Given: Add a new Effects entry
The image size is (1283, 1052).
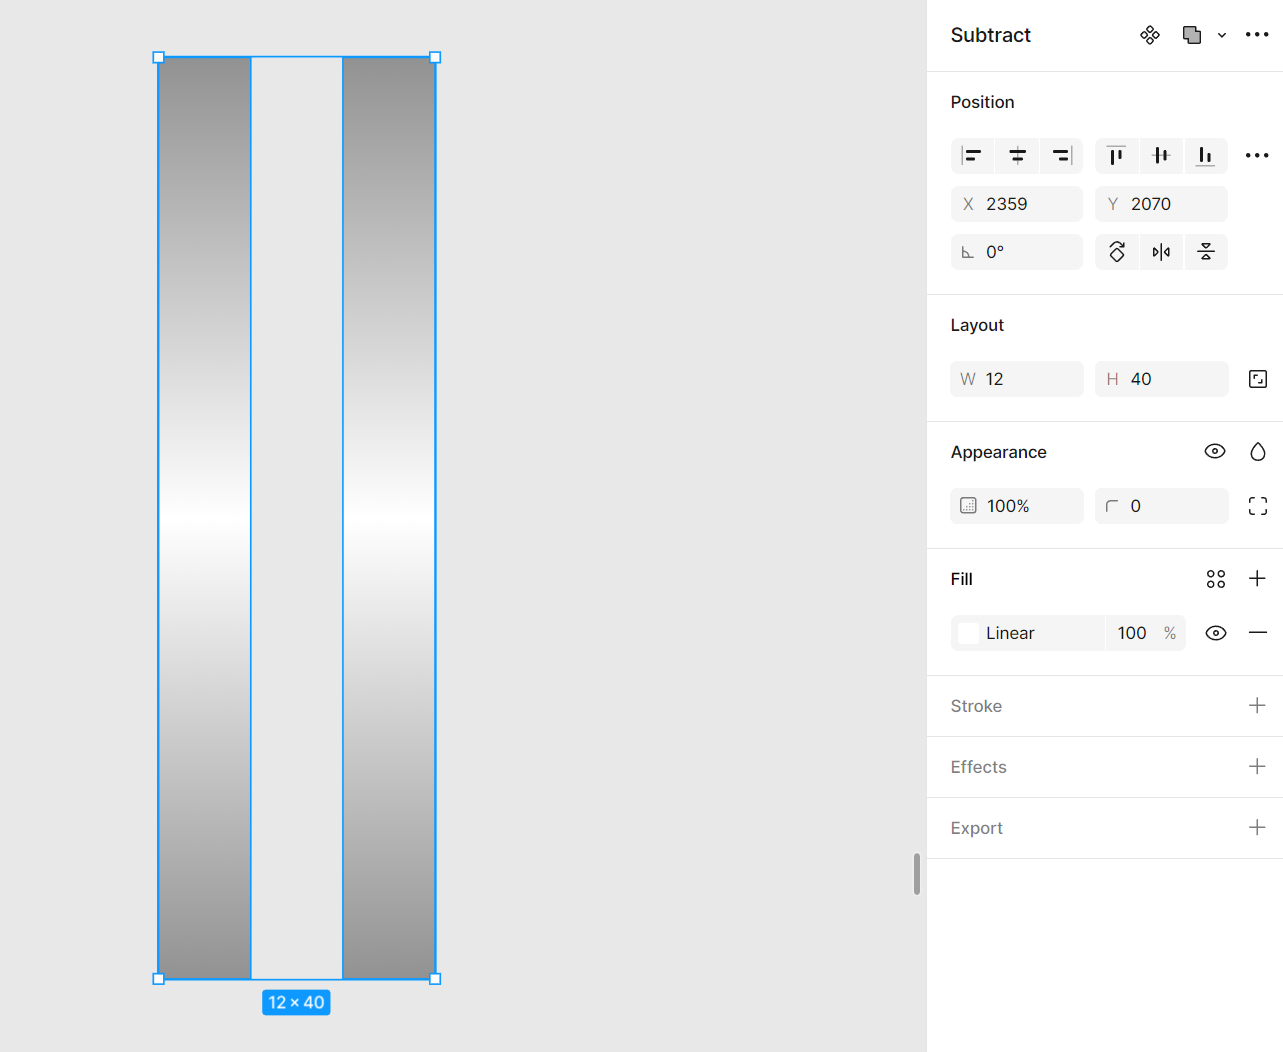Looking at the screenshot, I should point(1257,767).
